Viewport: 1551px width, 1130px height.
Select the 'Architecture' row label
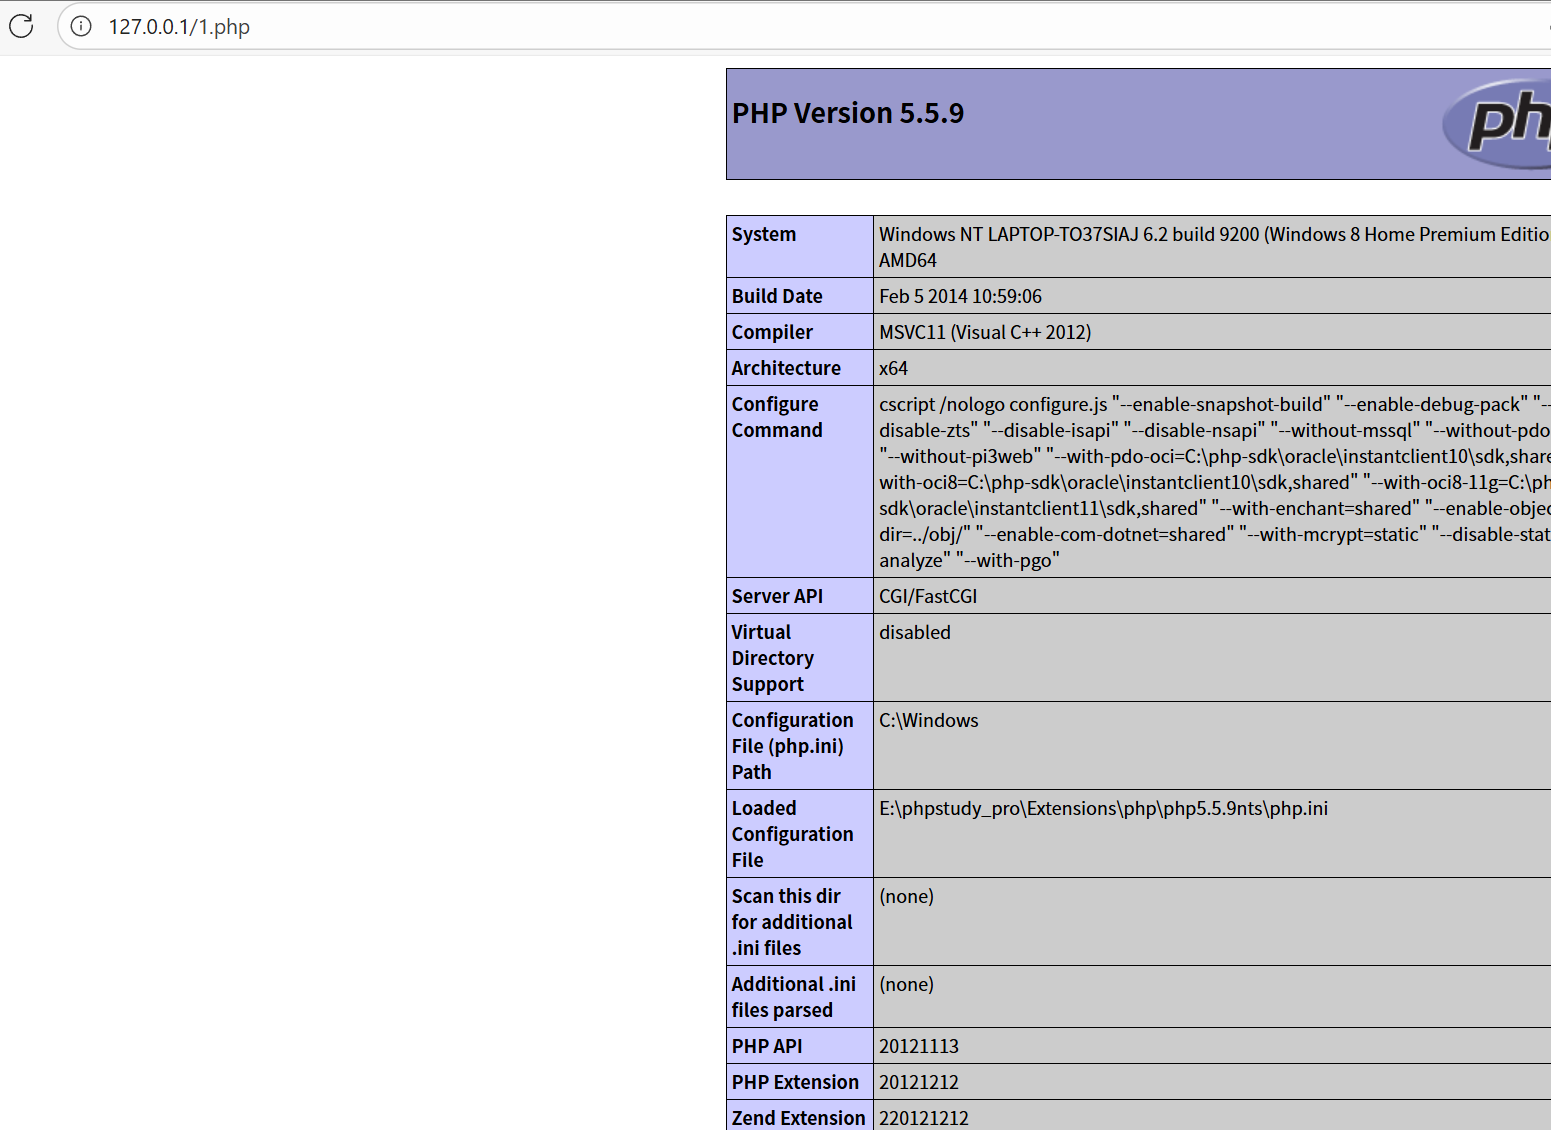(786, 368)
